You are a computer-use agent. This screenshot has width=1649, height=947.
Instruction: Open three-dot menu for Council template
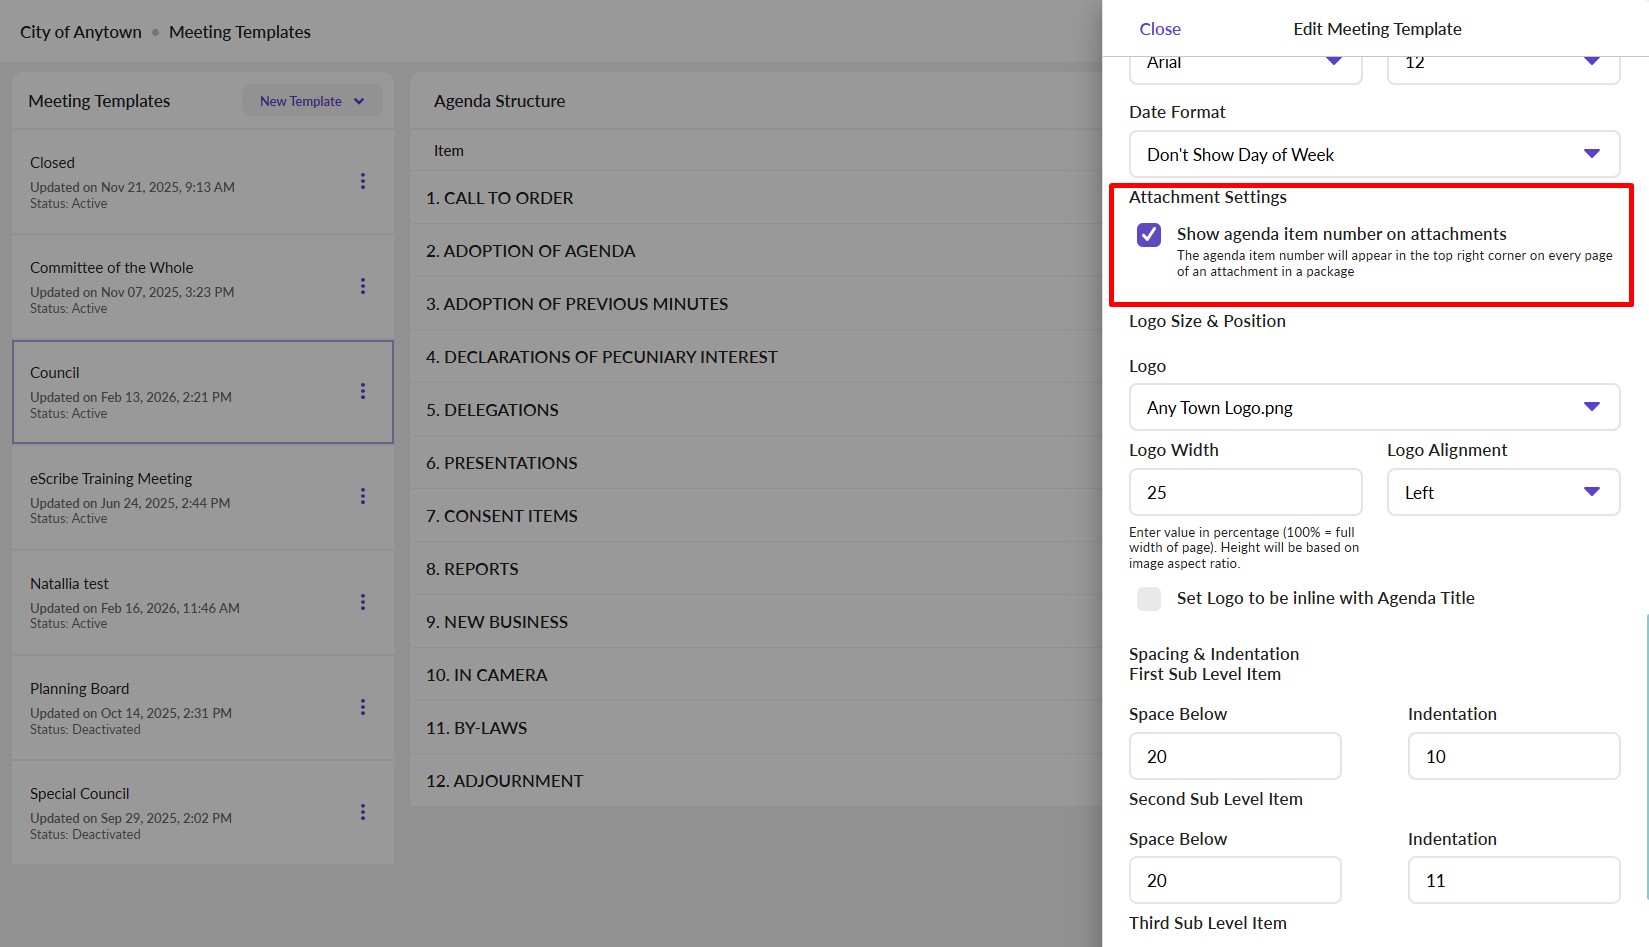(x=363, y=391)
